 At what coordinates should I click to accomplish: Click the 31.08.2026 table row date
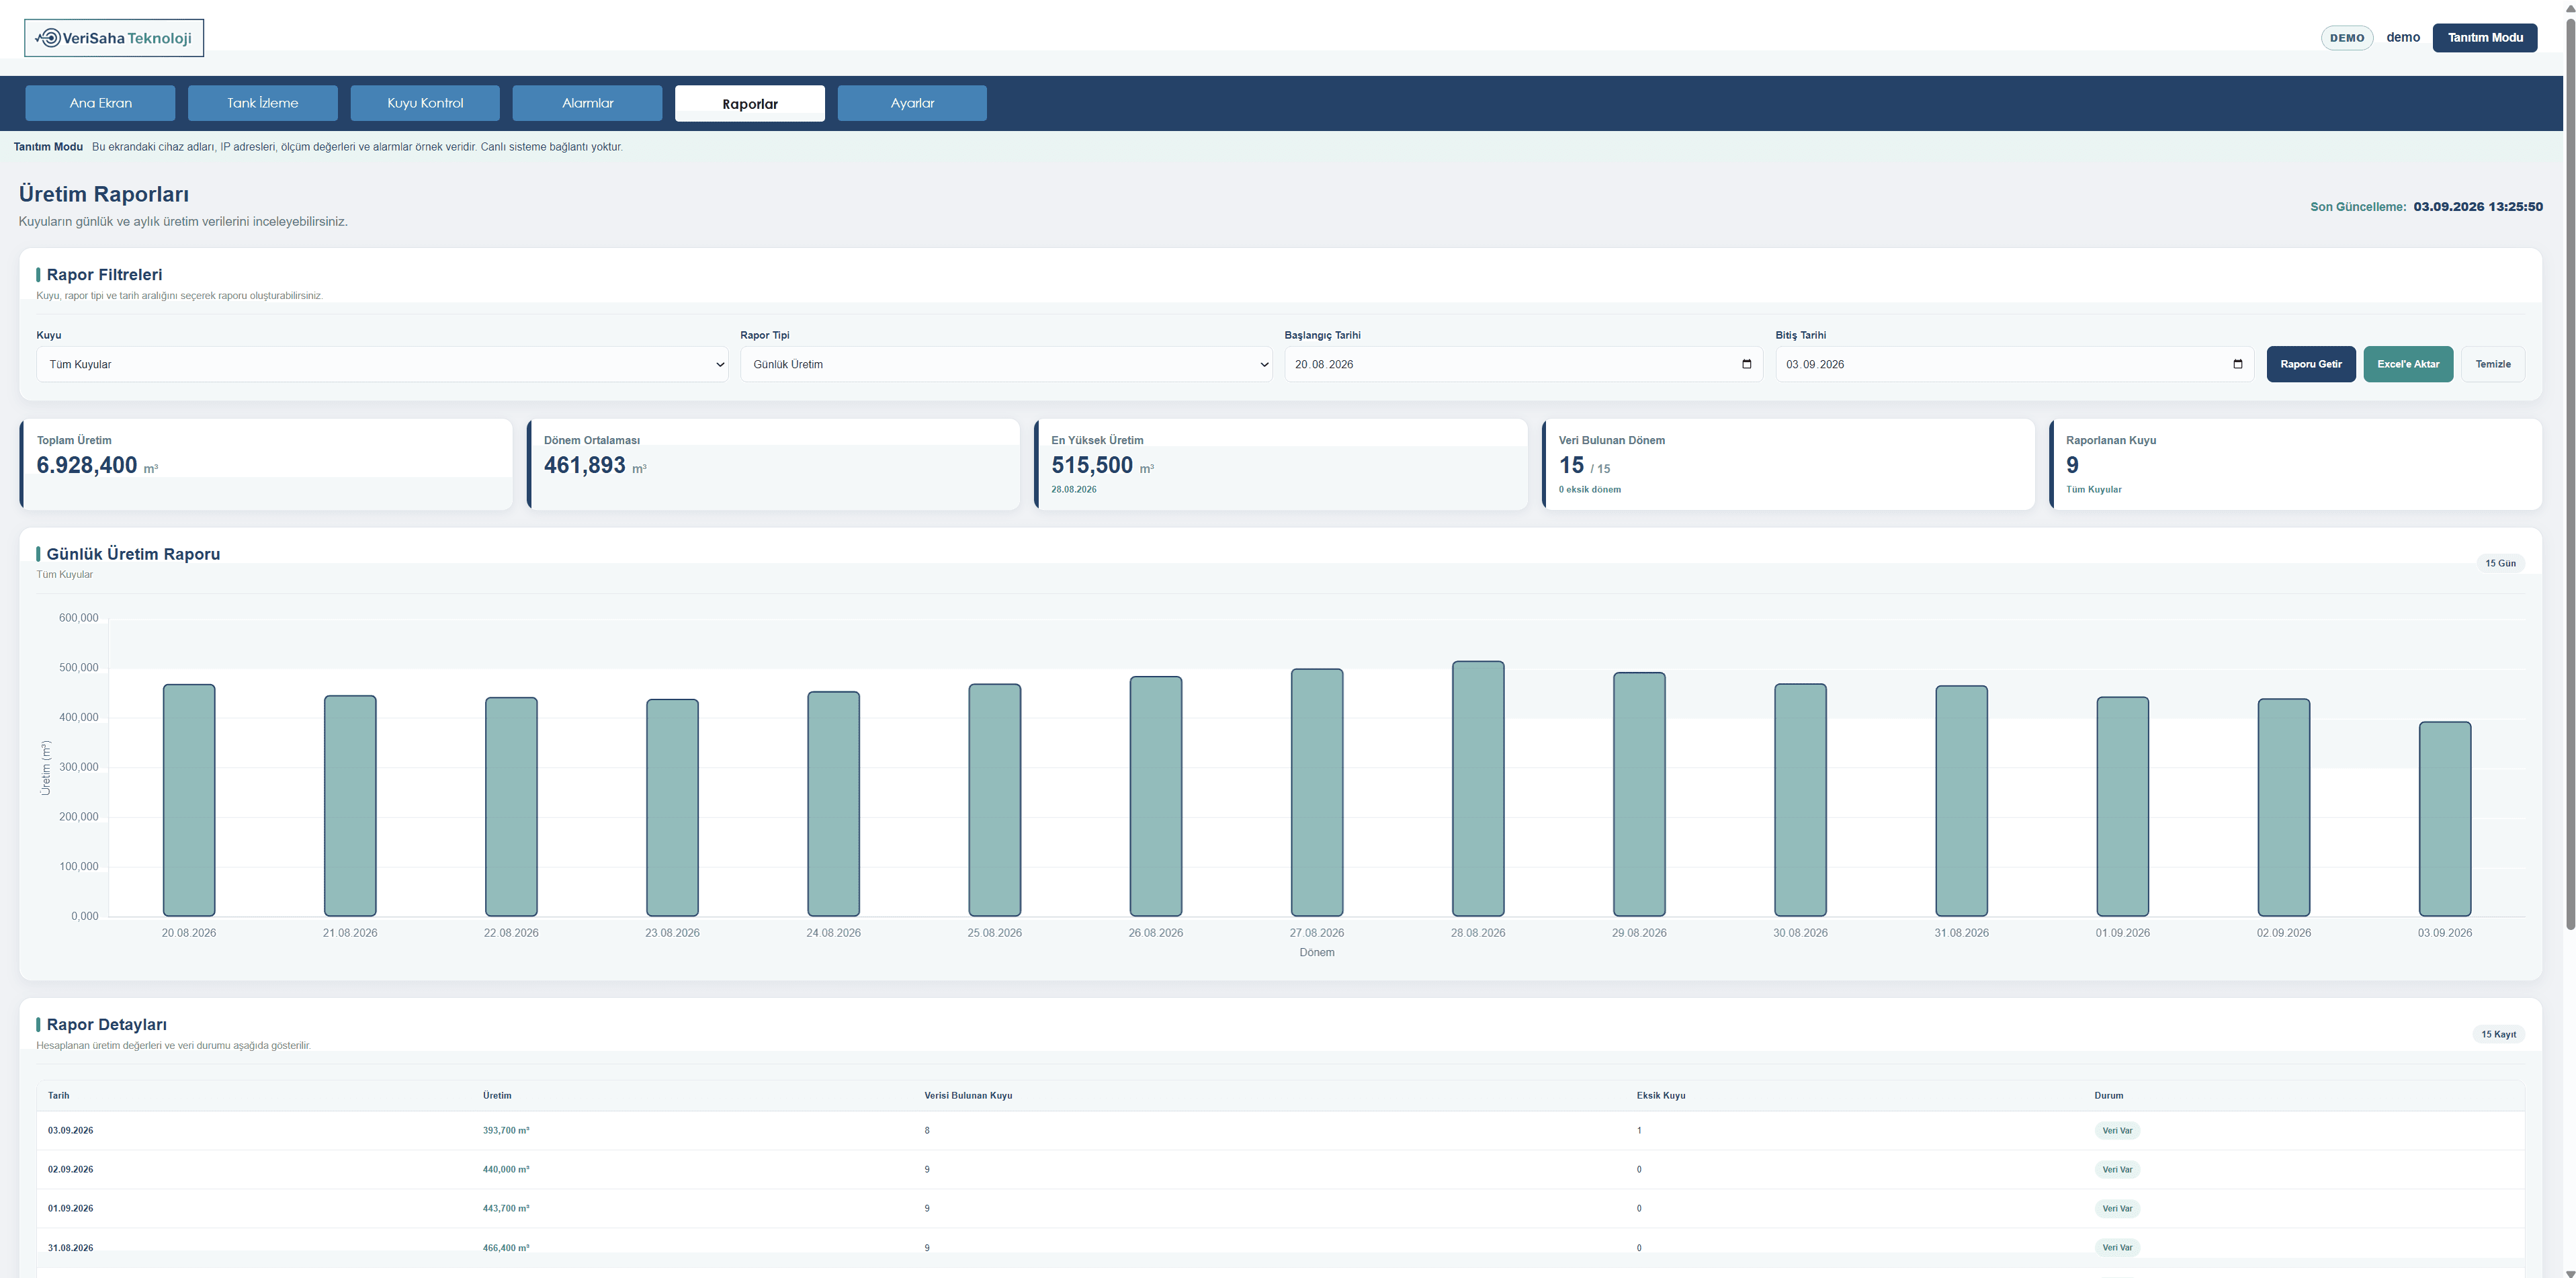point(71,1248)
